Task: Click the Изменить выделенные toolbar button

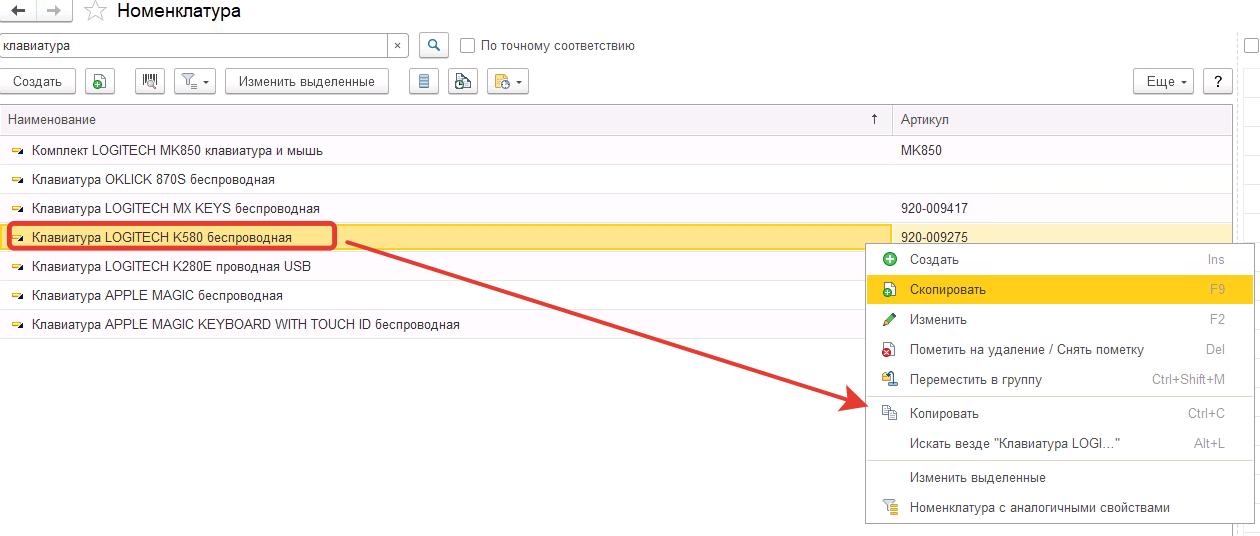Action: click(307, 82)
